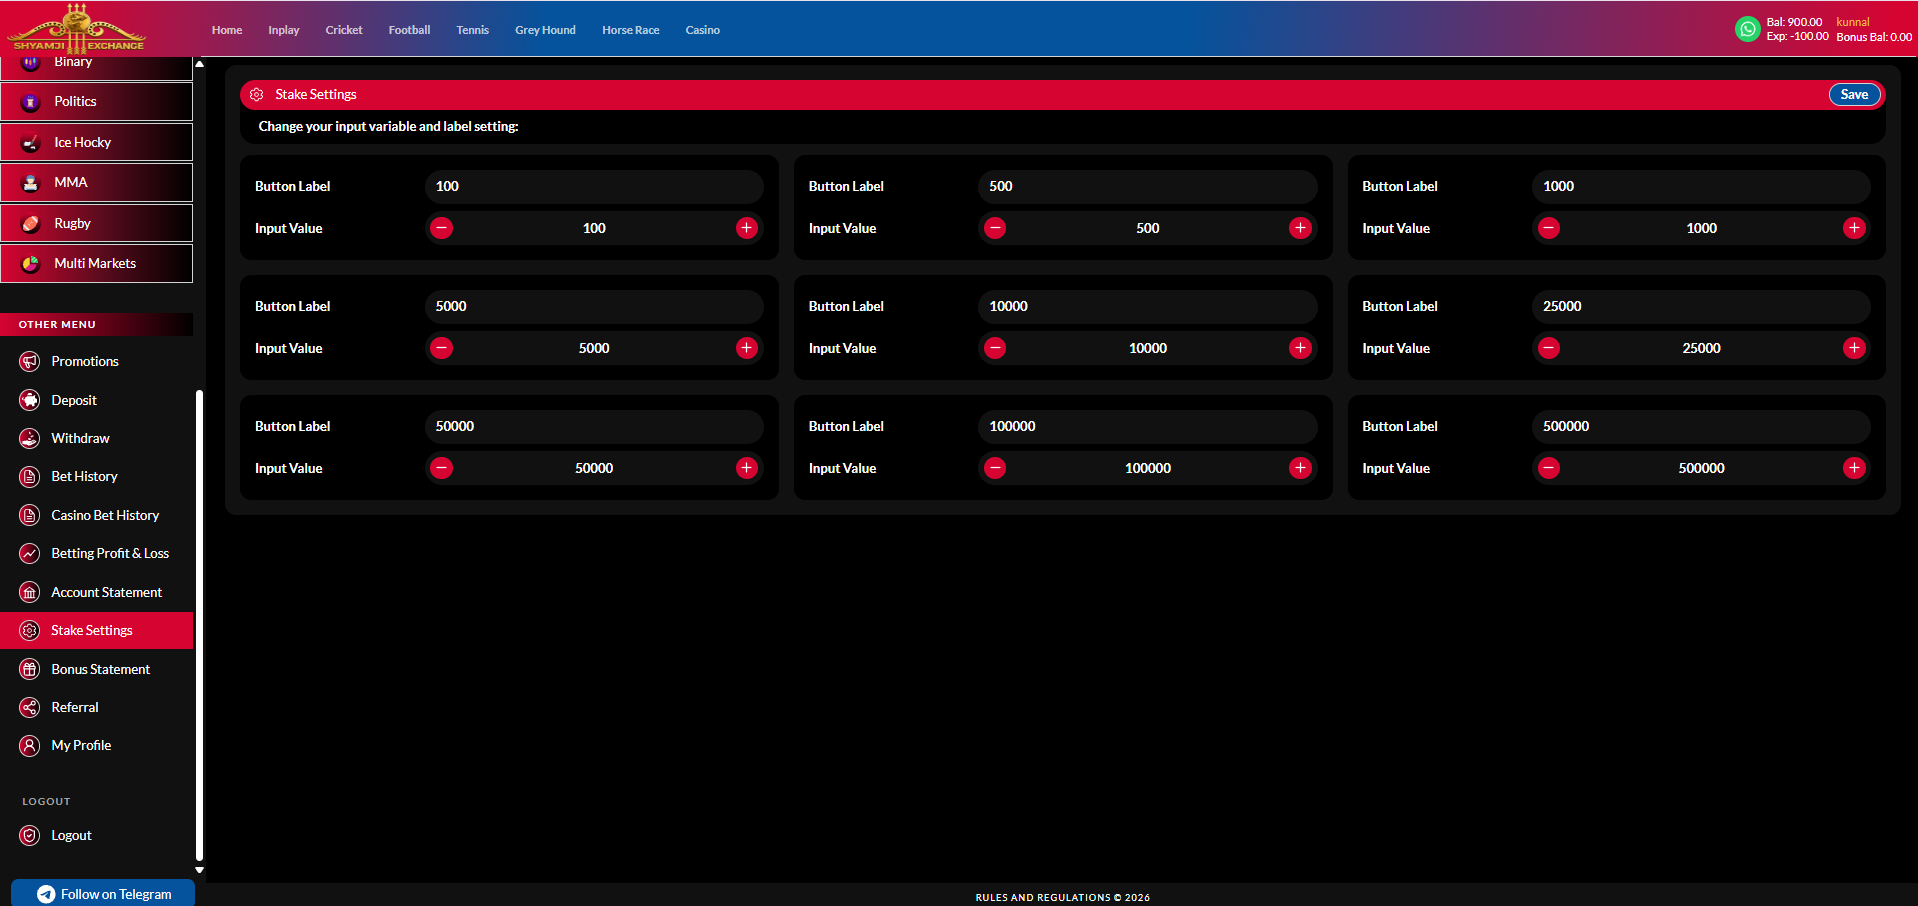
Task: Click the Betting Profit & Loss chart icon
Action: tap(30, 553)
